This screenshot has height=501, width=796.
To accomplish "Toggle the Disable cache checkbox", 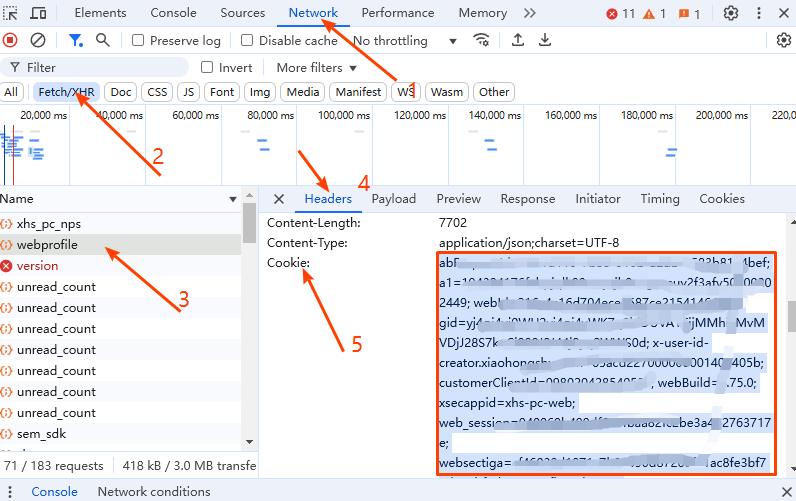I will point(246,41).
